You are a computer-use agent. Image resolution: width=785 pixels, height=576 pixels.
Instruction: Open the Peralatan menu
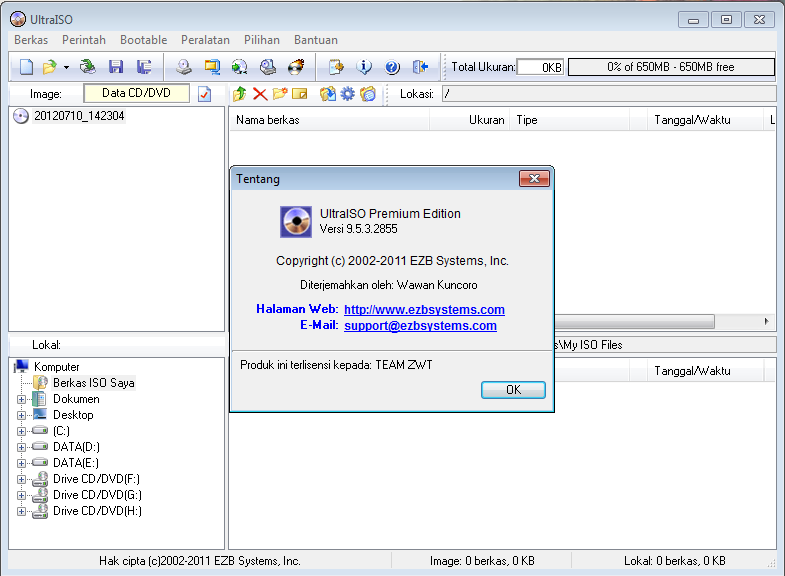(x=205, y=40)
